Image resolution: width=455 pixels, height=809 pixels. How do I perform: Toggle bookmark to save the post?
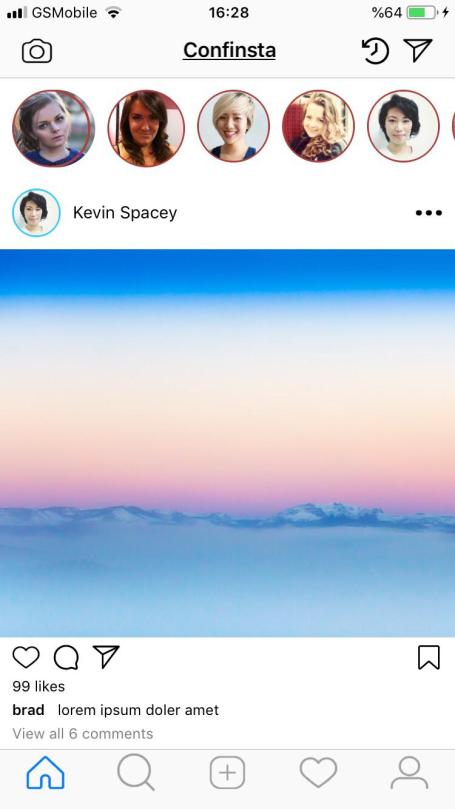tap(429, 657)
